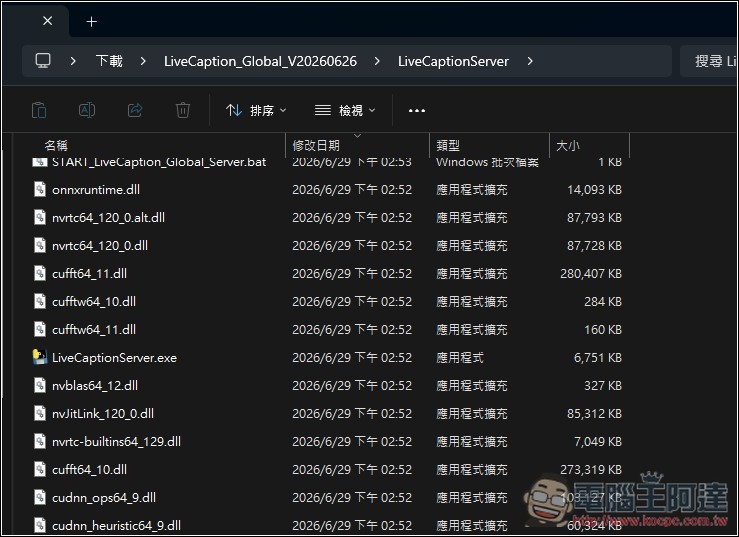
Task: Click the 87,728 KB size value
Action: tap(594, 245)
